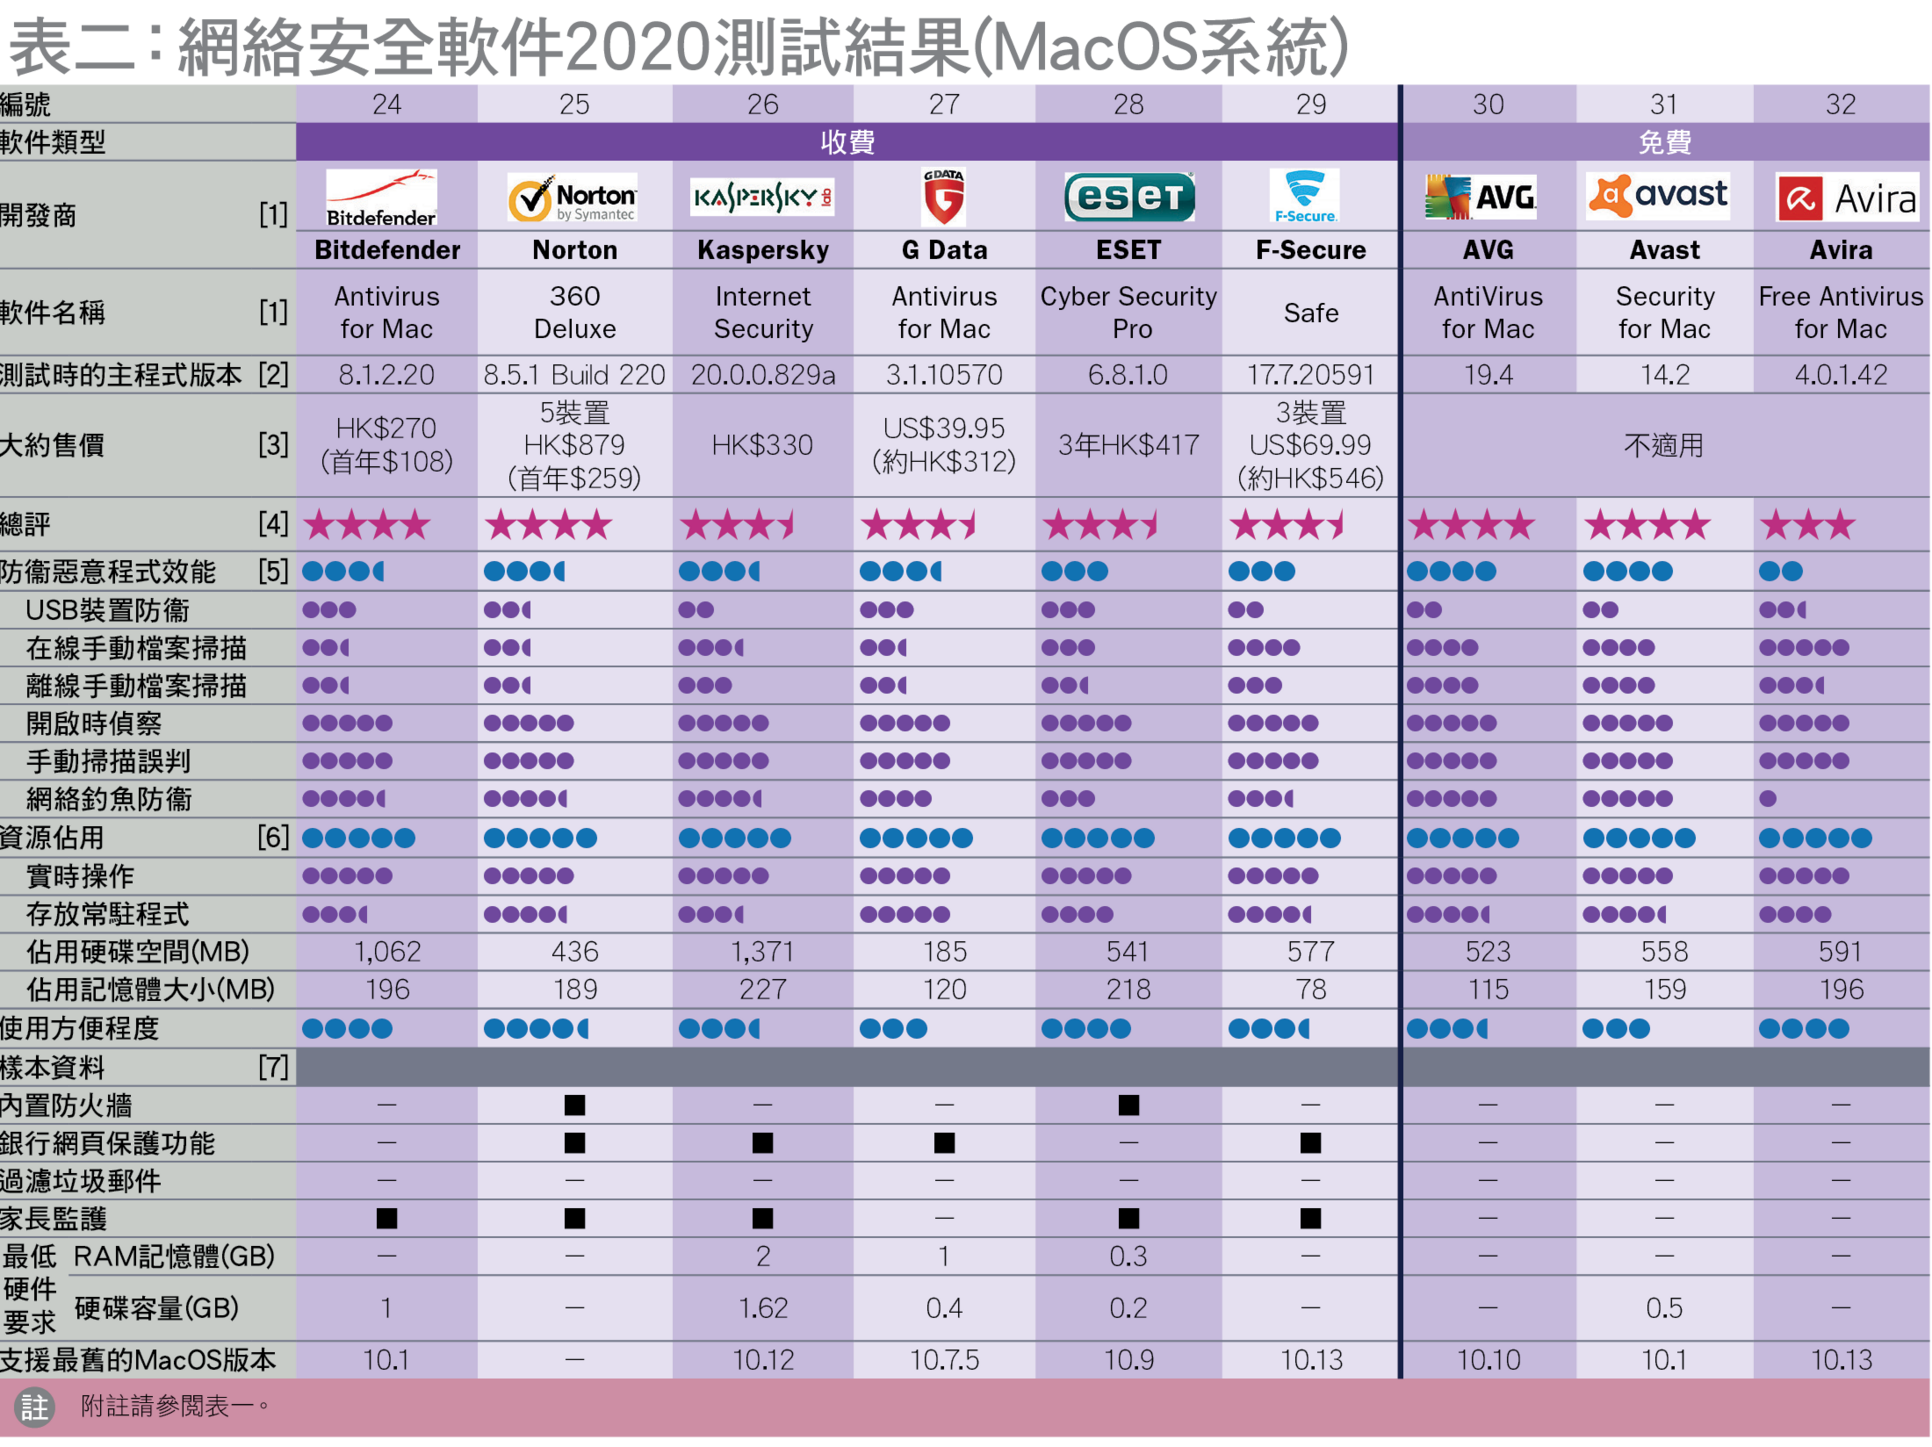Click the 註 note icon at bottom

(x=35, y=1407)
